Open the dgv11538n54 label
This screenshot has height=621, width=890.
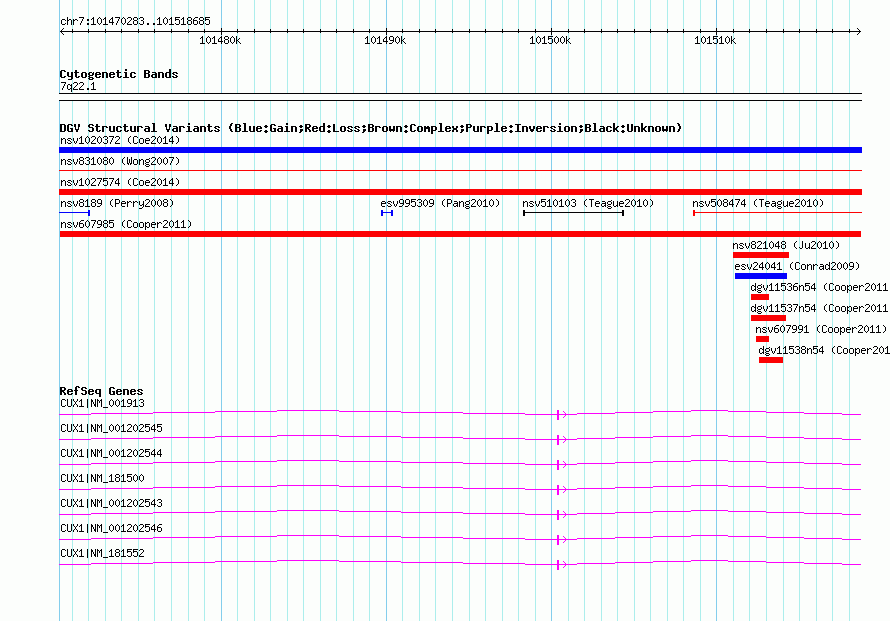coord(824,350)
